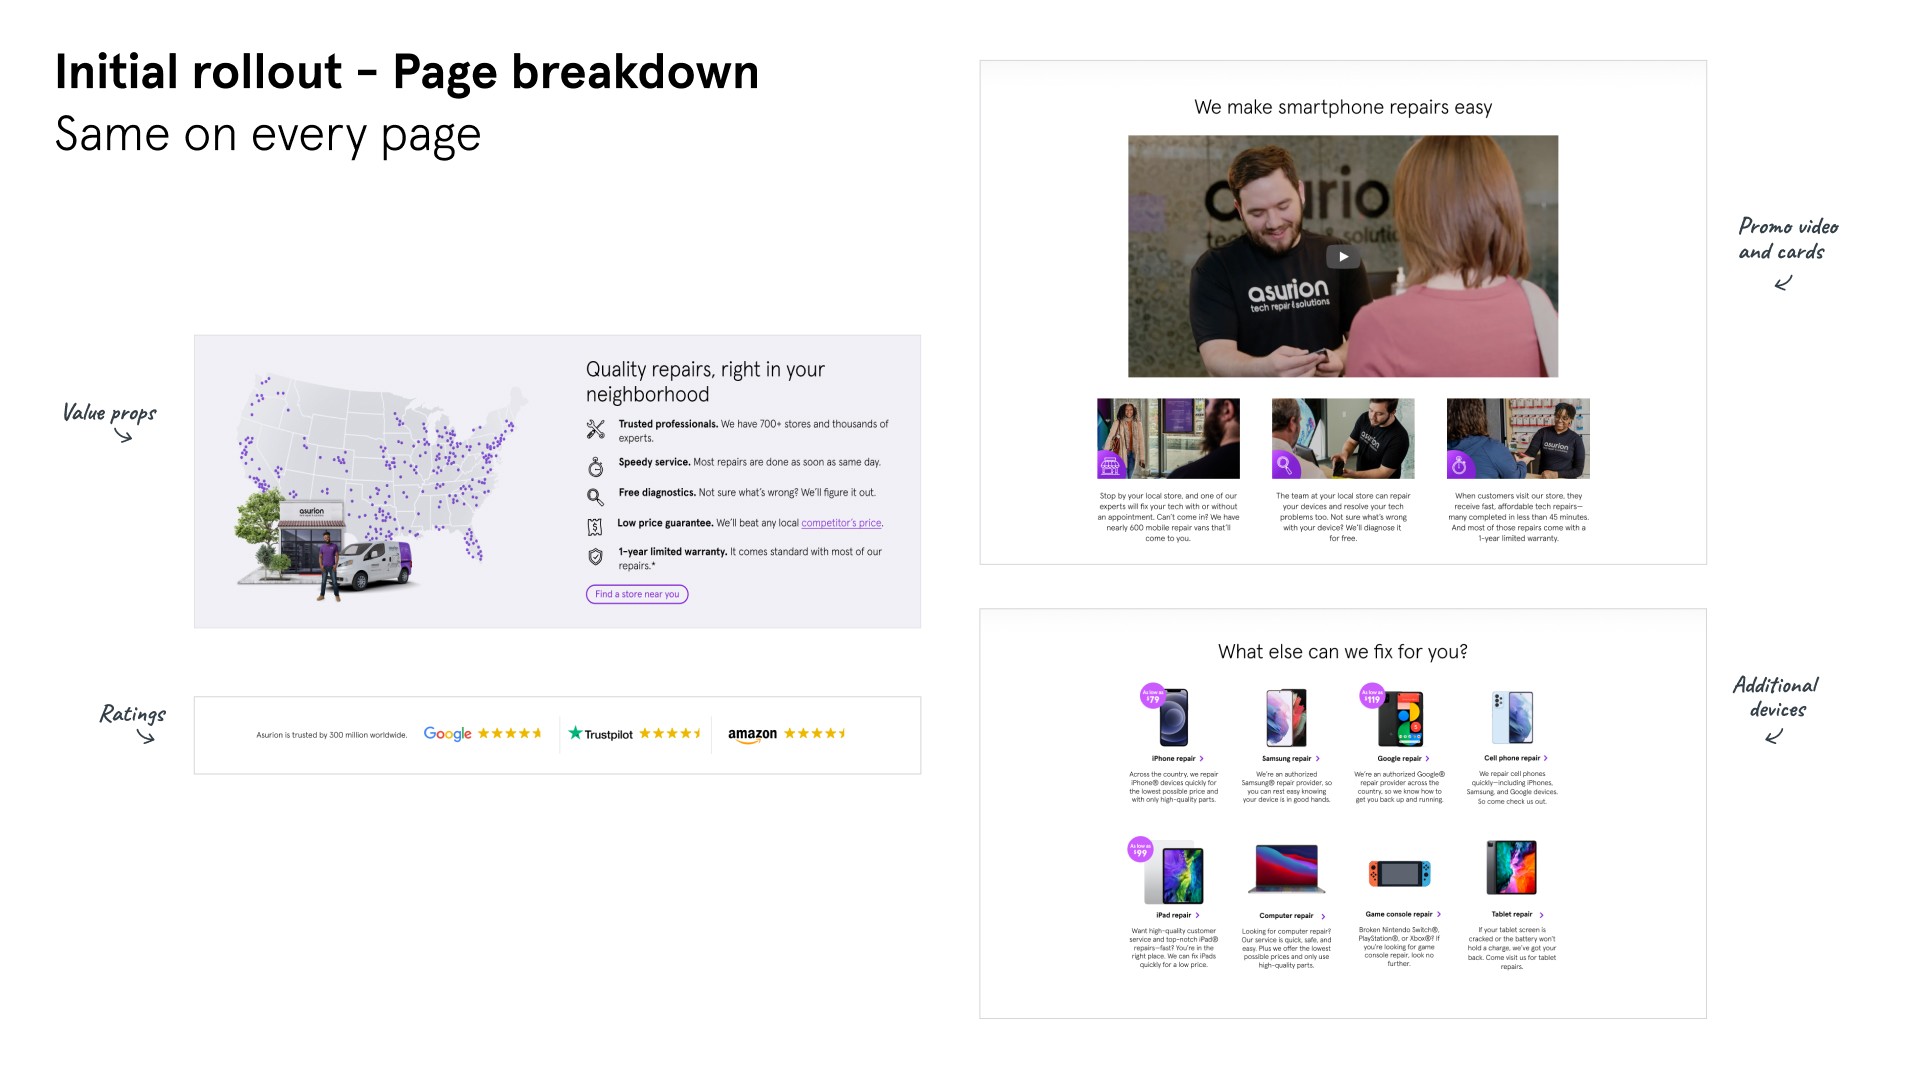The height and width of the screenshot is (1080, 1920).
Task: Click the Trustpilot logo in ratings bar
Action: click(601, 734)
